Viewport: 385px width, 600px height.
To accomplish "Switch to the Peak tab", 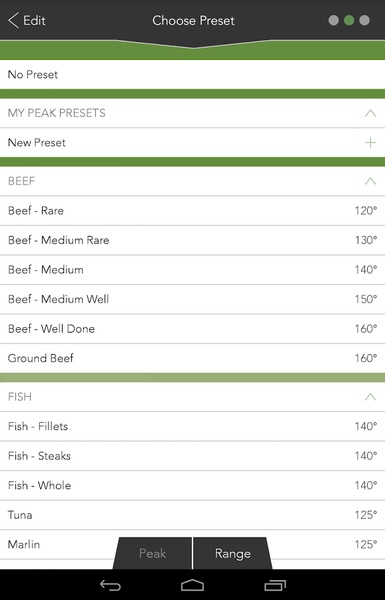I will click(153, 553).
